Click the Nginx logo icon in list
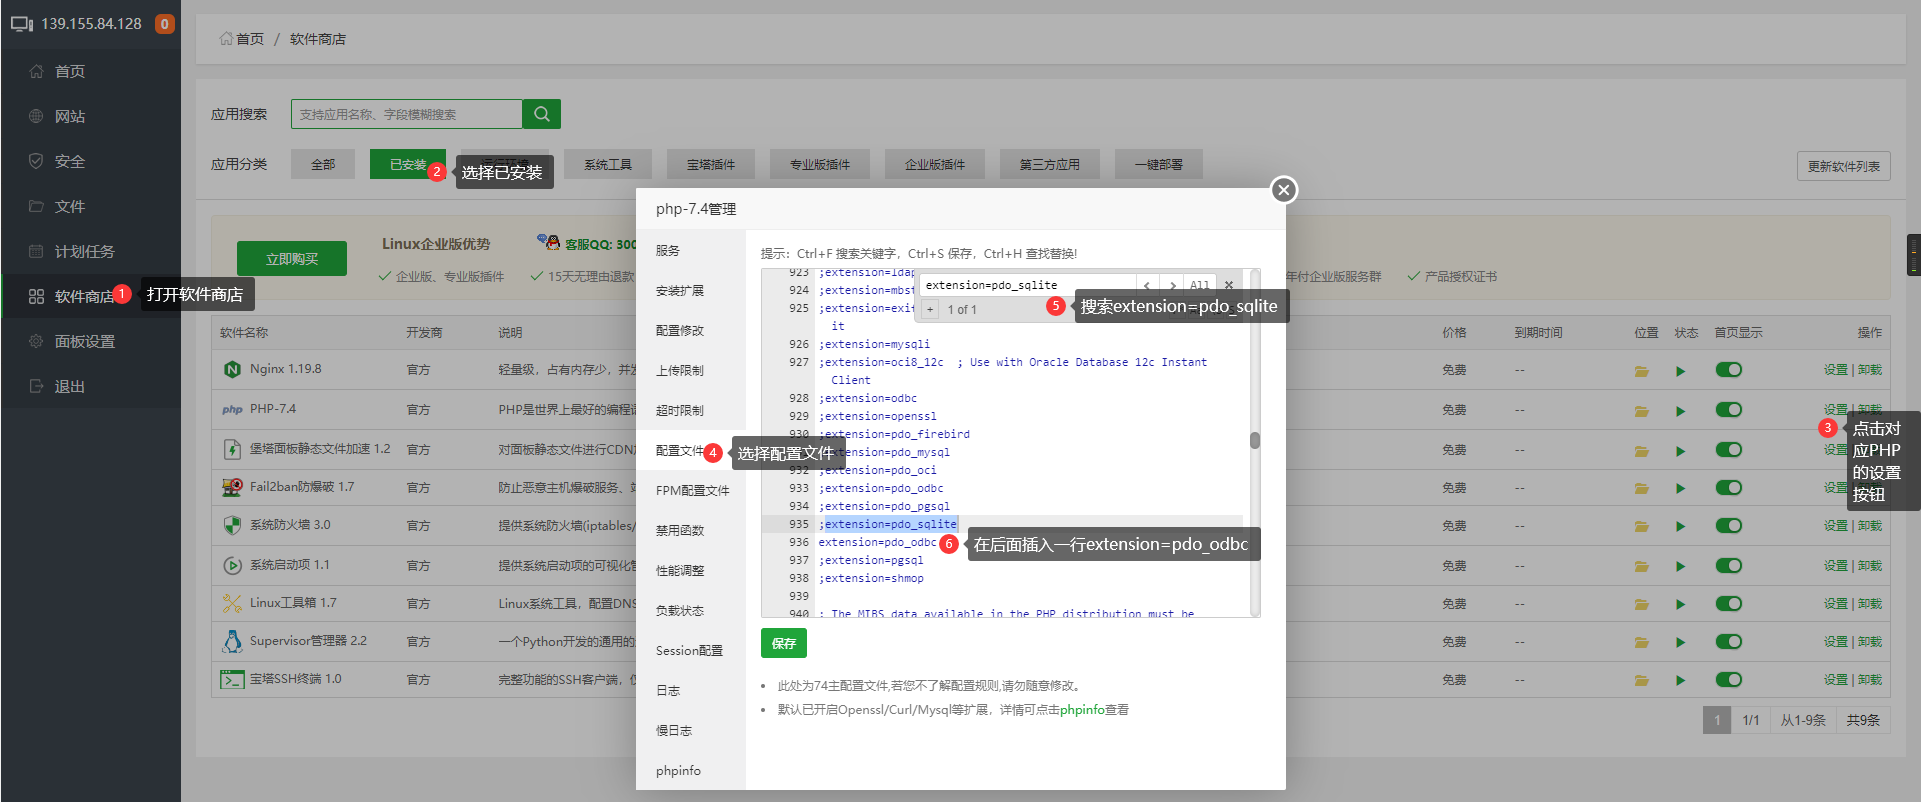This screenshot has width=1921, height=802. 232,369
